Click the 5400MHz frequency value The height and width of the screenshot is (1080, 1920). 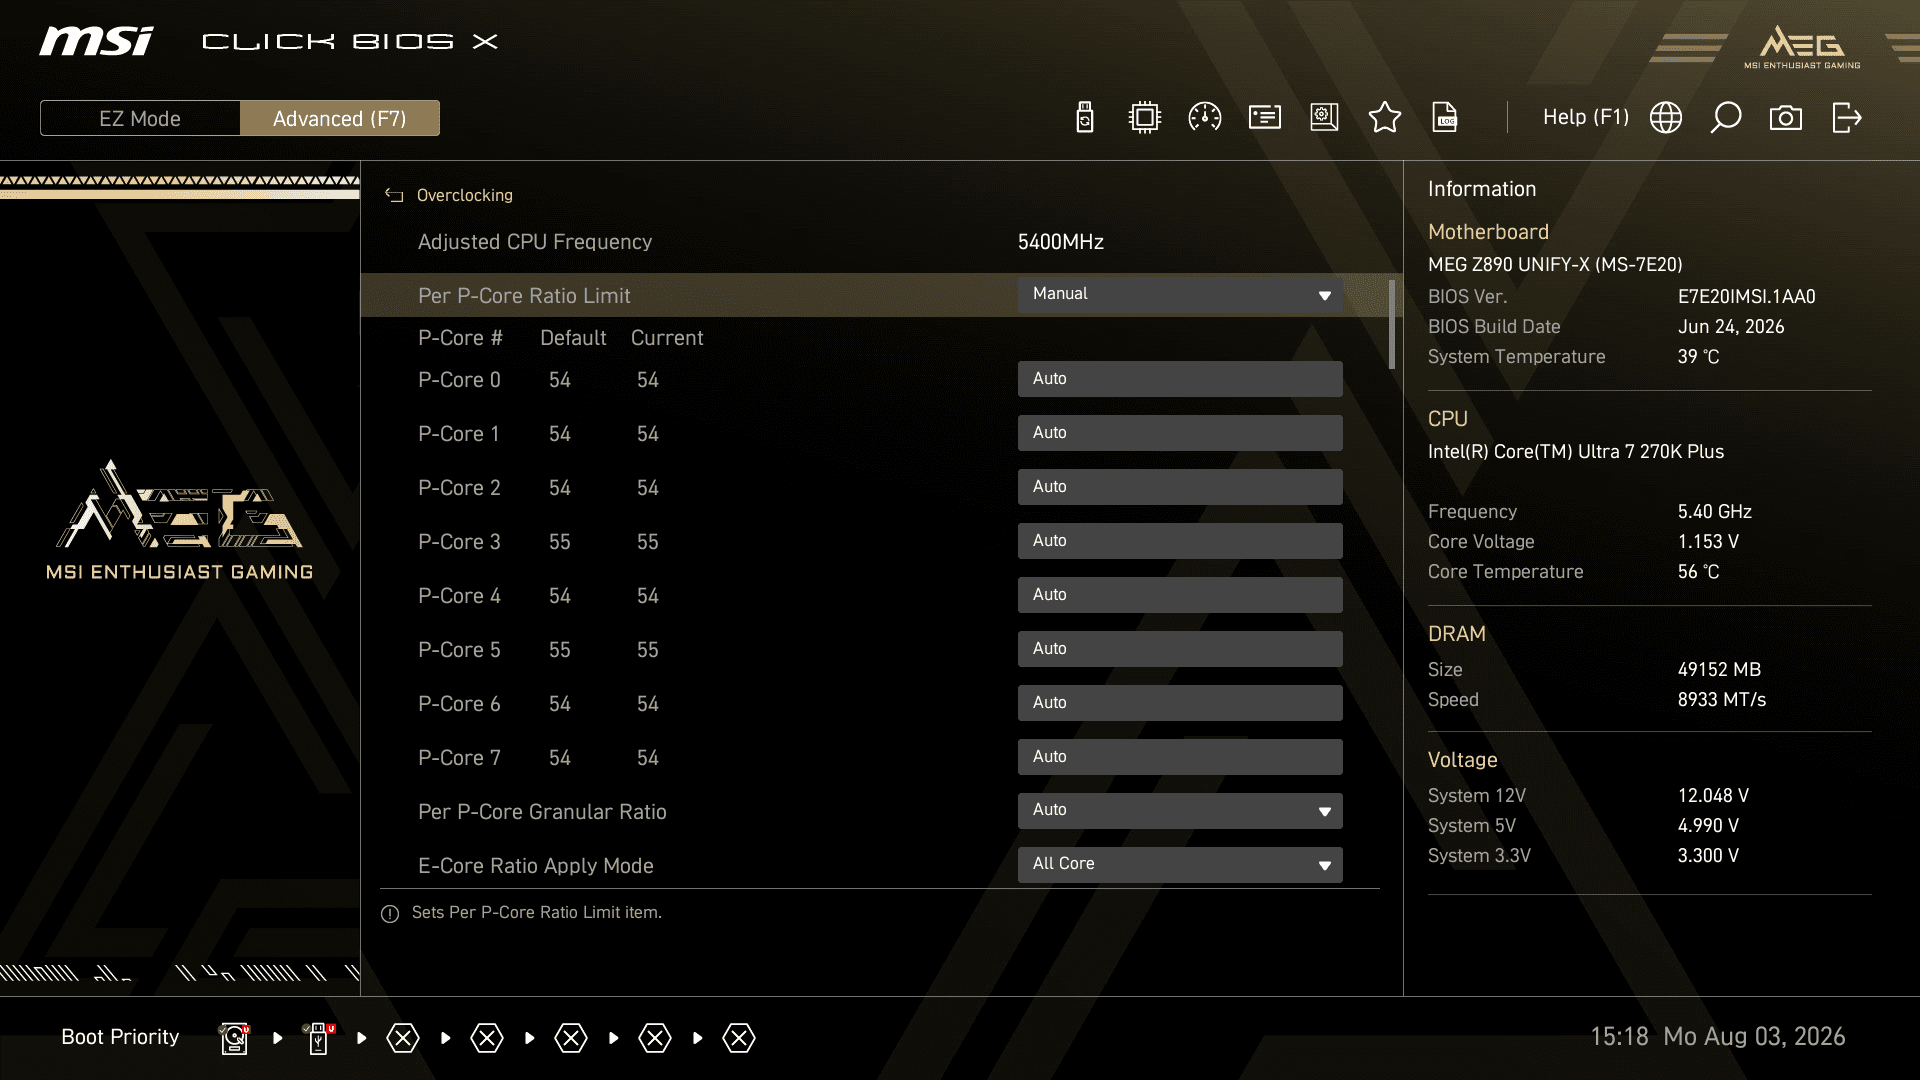[1061, 242]
